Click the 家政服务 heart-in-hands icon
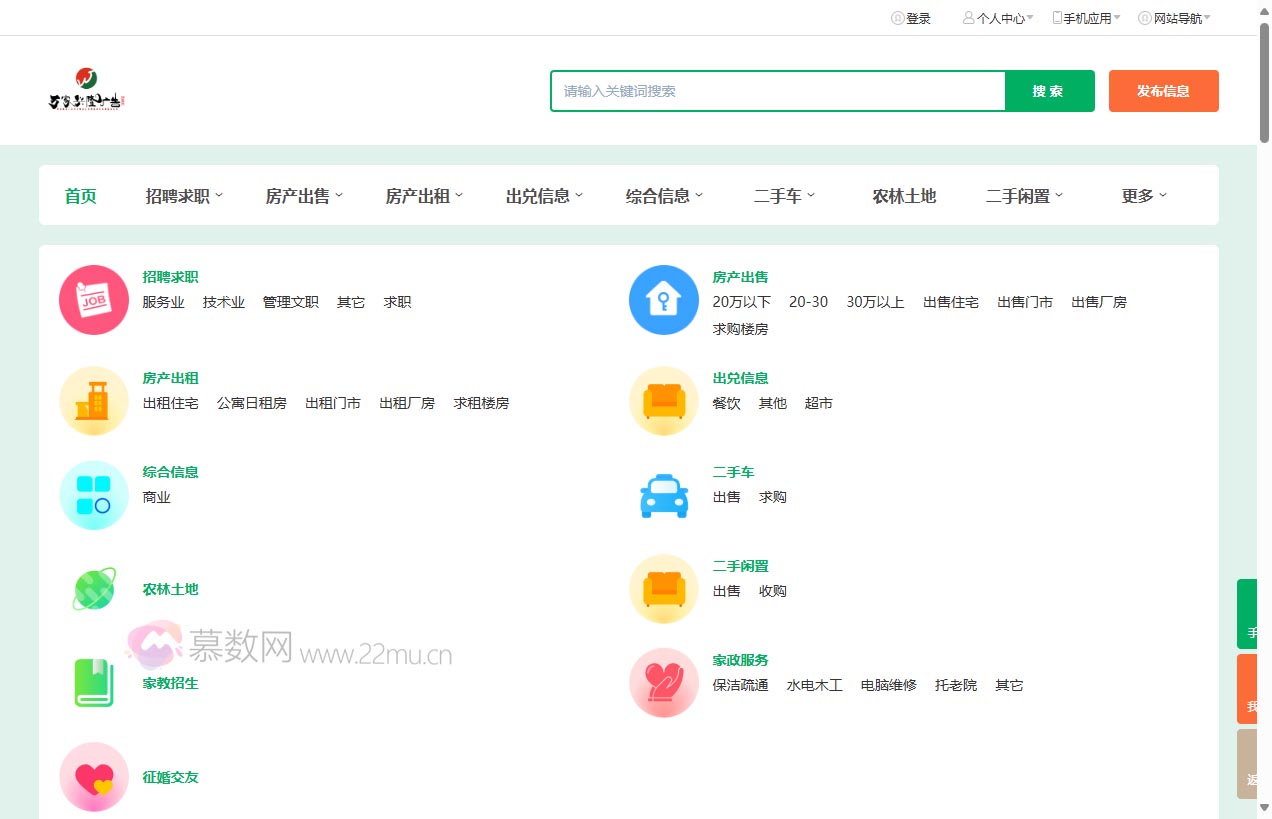Viewport: 1272px width, 819px height. 663,682
